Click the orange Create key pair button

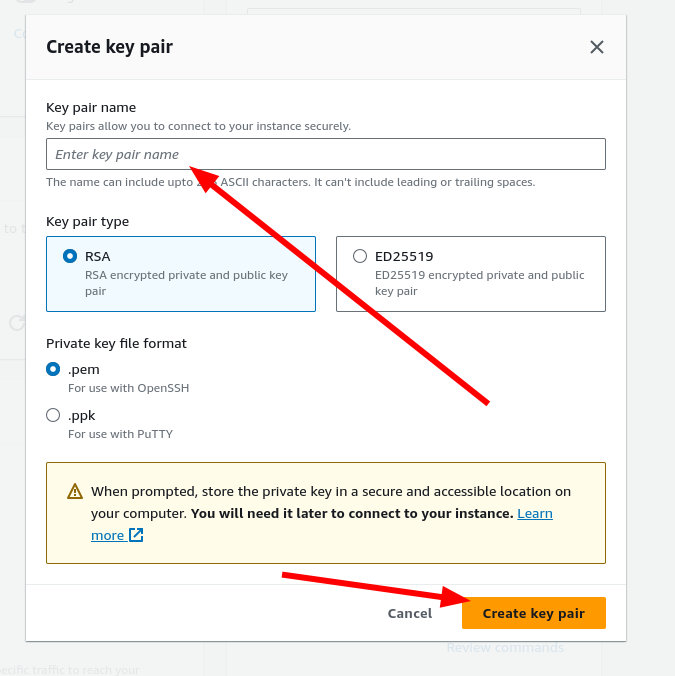click(533, 613)
